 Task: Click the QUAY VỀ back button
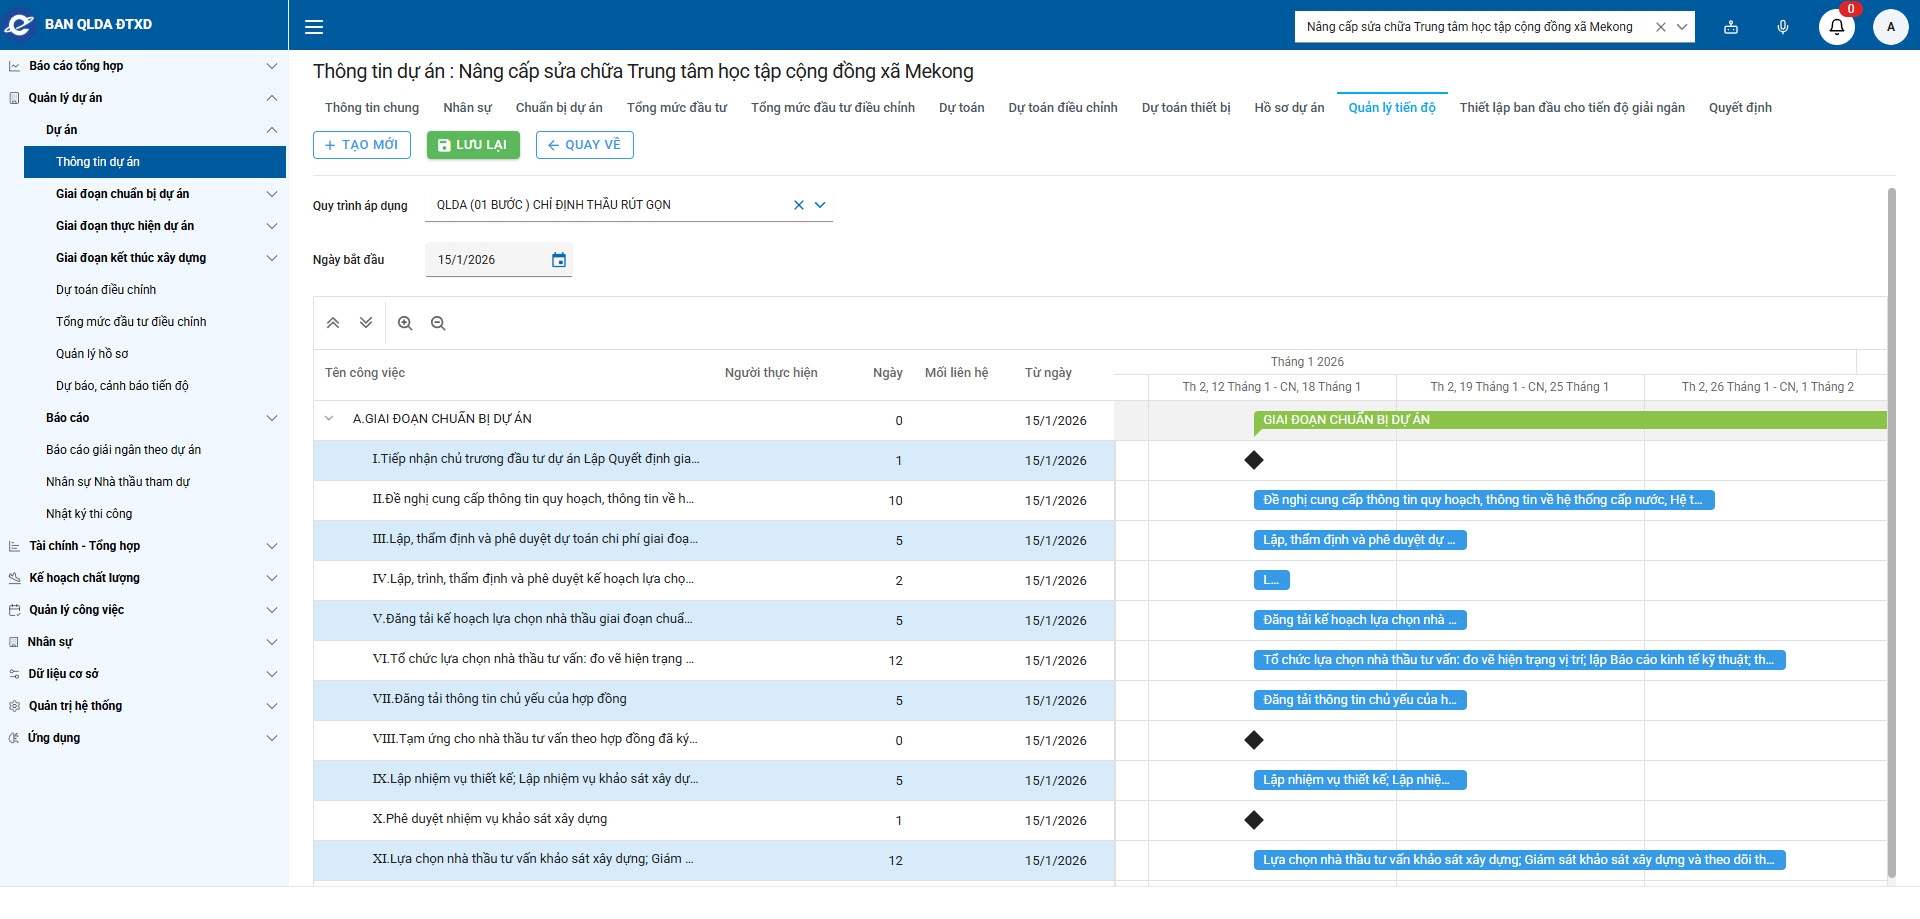[584, 145]
